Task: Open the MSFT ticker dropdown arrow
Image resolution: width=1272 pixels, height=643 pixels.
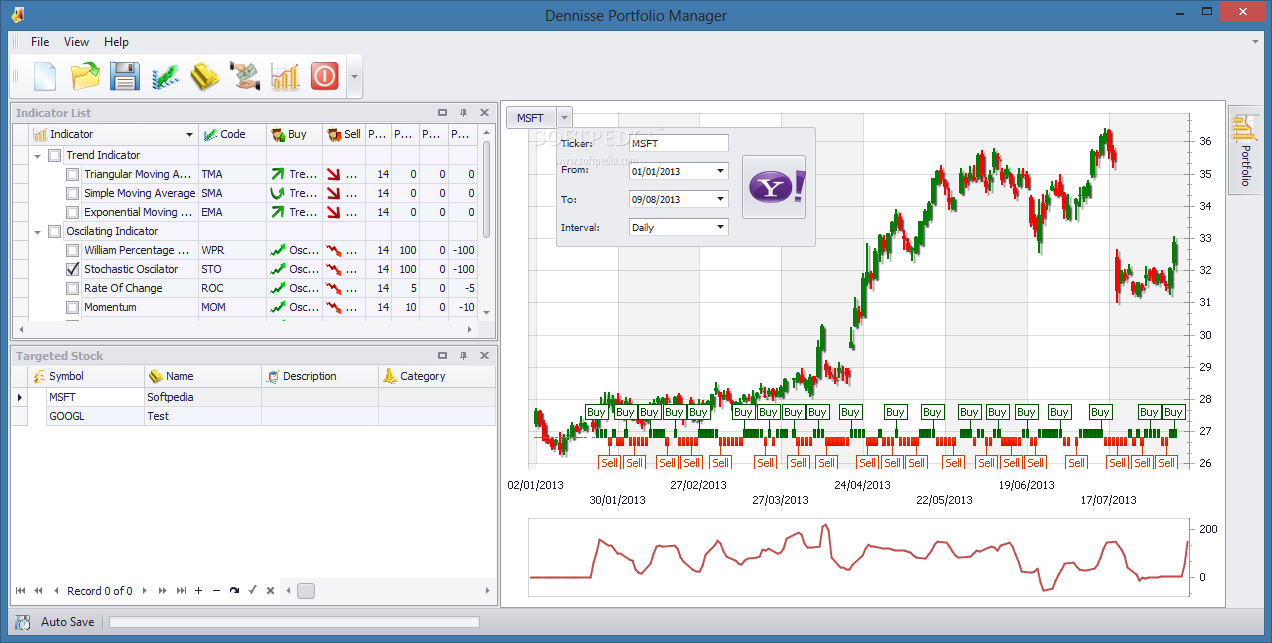Action: 565,118
